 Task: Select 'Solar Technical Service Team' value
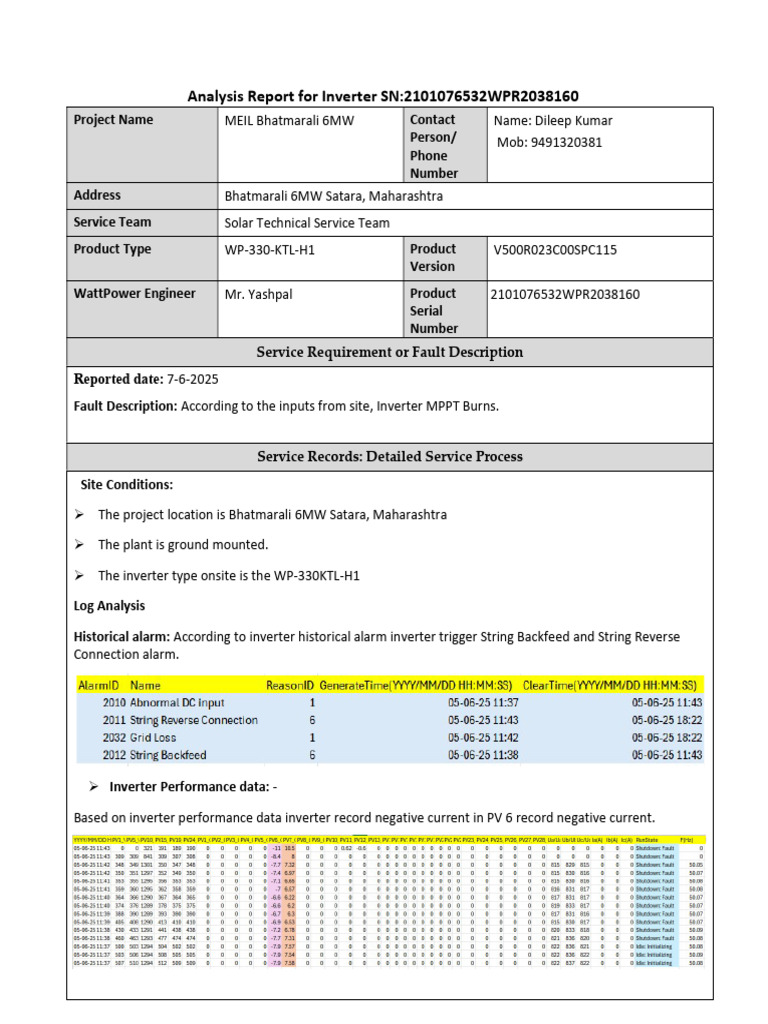[307, 223]
